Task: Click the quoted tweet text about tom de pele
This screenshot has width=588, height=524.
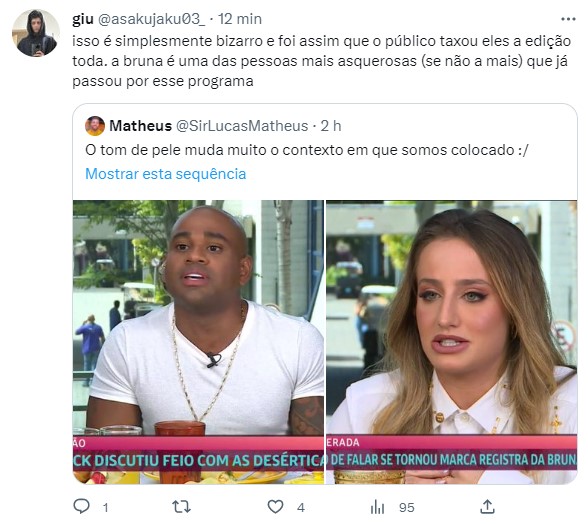Action: 307,150
